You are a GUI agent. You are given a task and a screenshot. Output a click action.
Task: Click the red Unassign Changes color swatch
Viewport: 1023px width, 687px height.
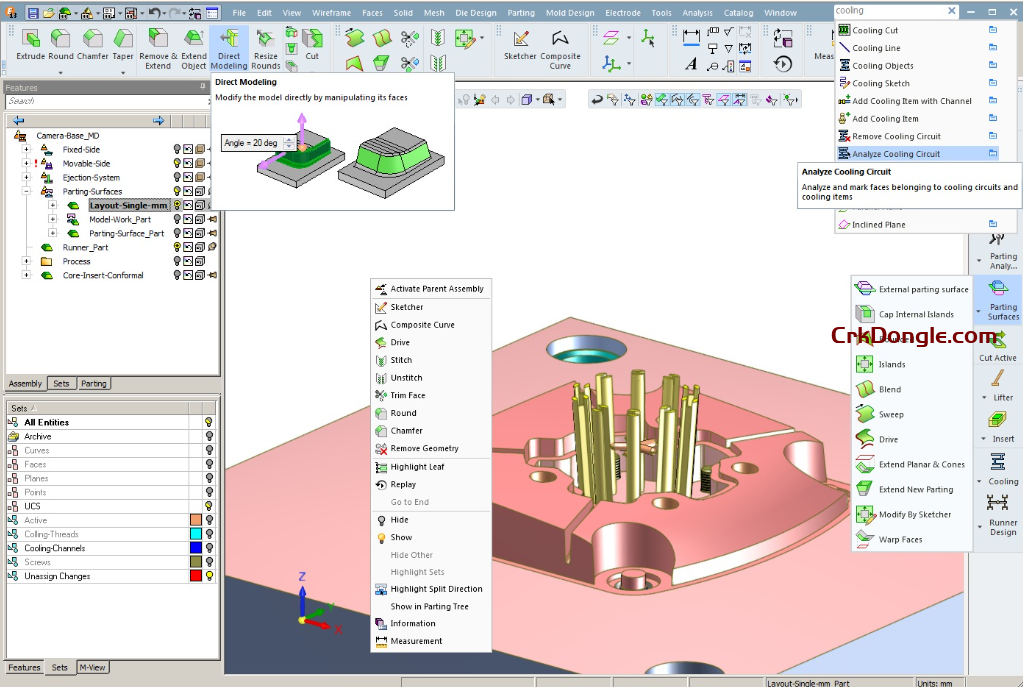click(196, 576)
